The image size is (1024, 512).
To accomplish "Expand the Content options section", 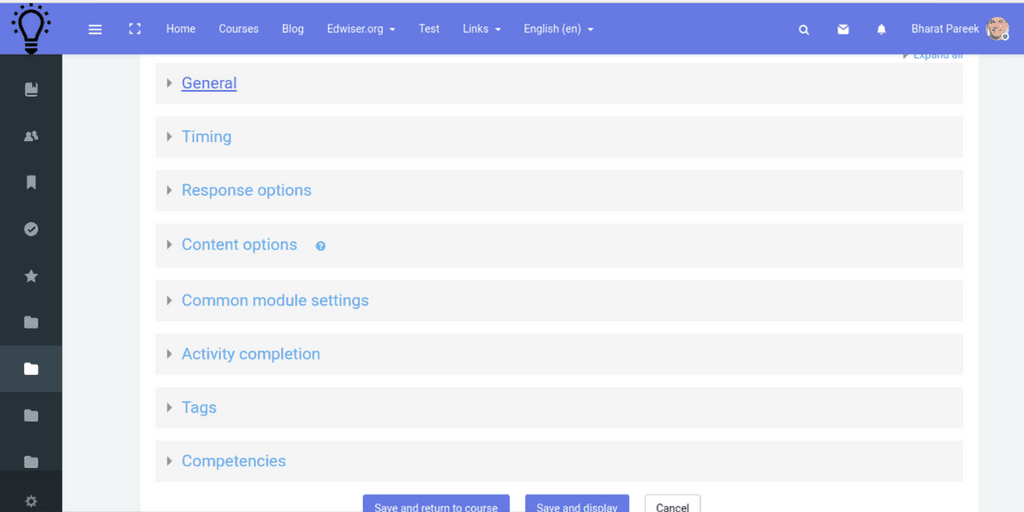I will coord(239,244).
